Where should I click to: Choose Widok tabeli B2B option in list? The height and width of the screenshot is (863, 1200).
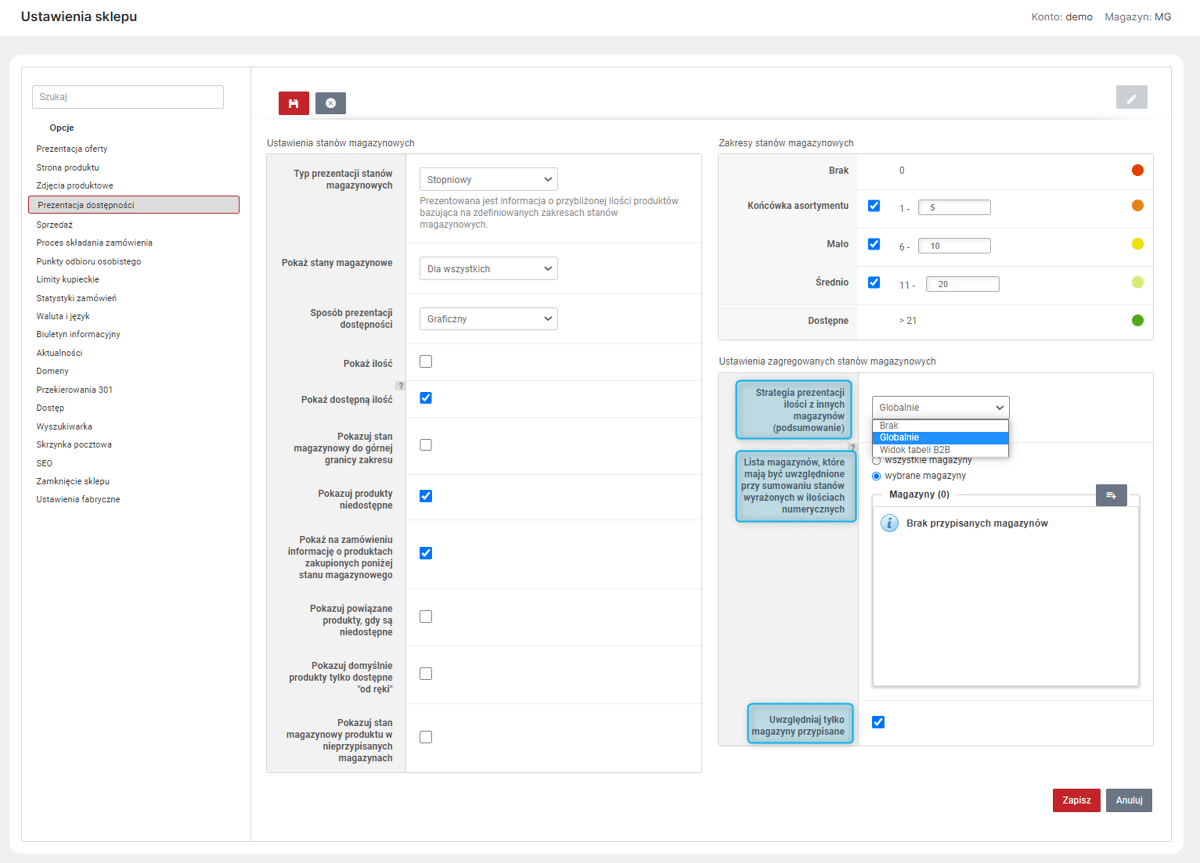pyautogui.click(x=915, y=450)
